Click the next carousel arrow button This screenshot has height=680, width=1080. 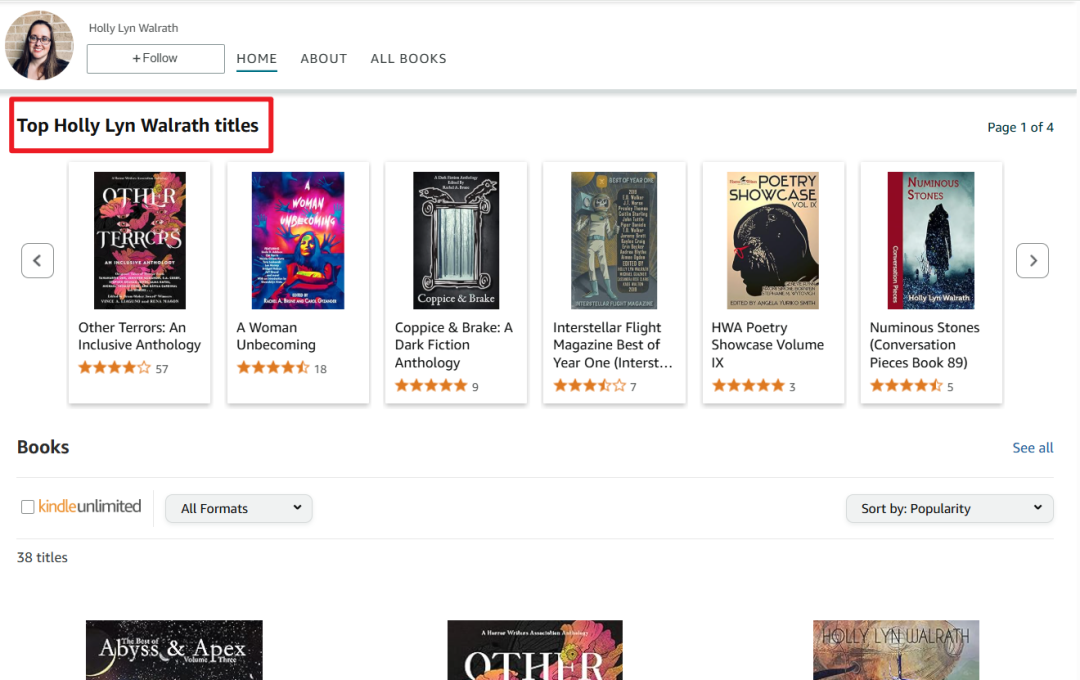(1032, 260)
